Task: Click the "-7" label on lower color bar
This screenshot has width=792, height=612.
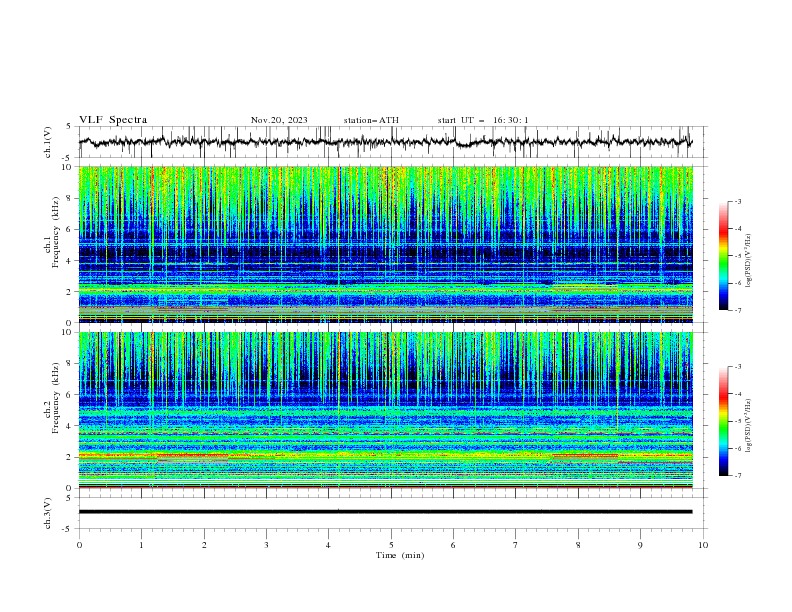Action: [738, 475]
